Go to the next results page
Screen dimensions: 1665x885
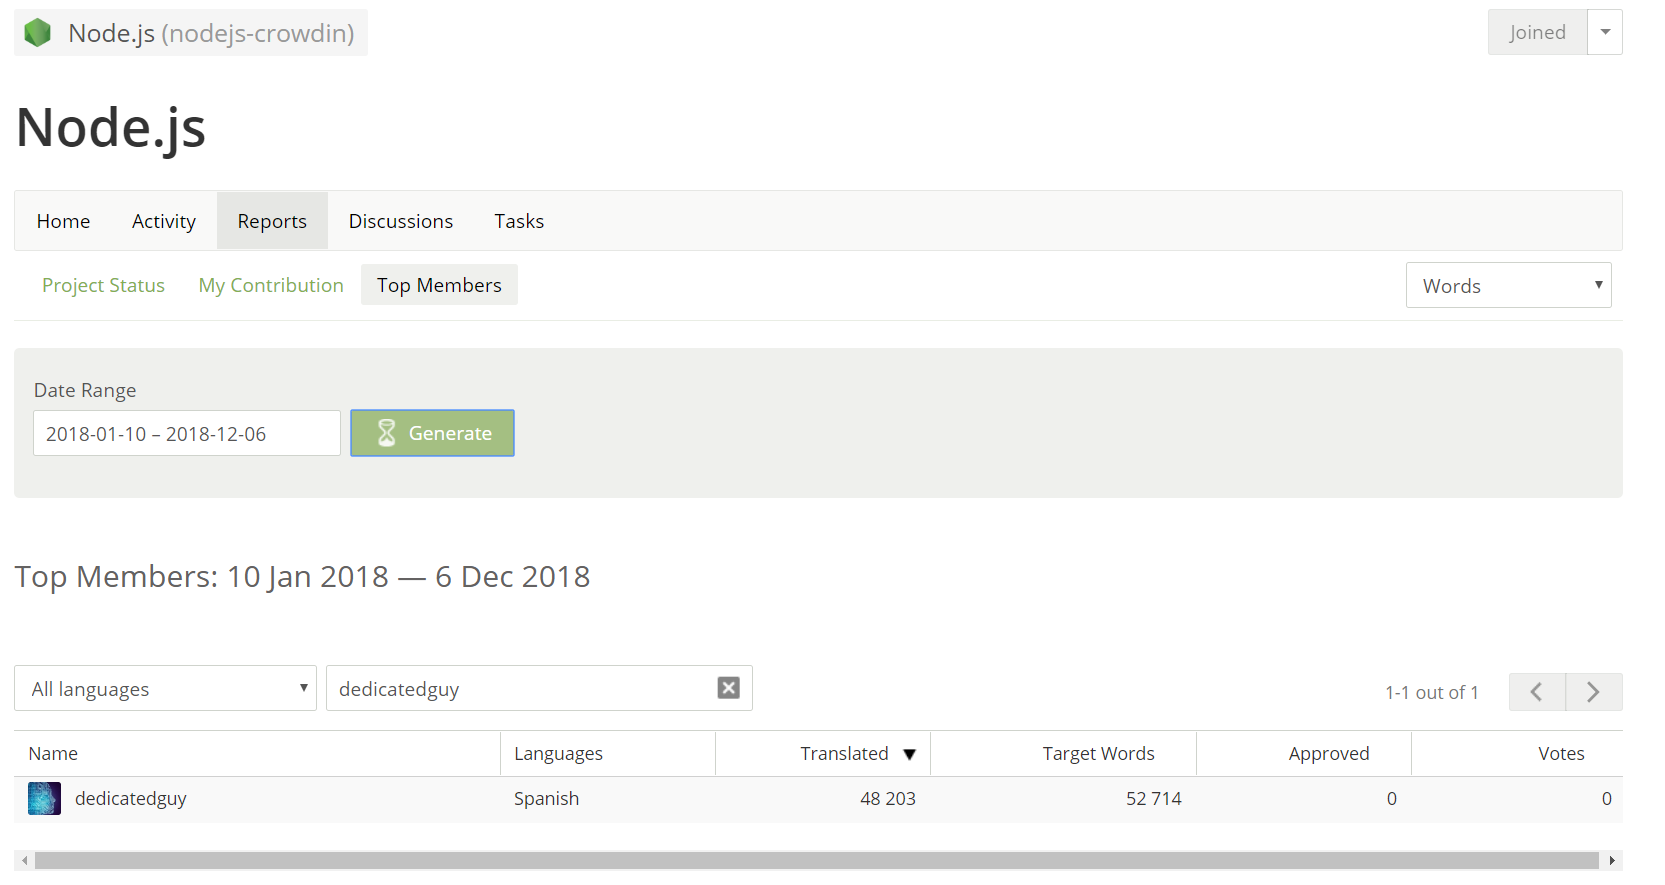click(1594, 692)
